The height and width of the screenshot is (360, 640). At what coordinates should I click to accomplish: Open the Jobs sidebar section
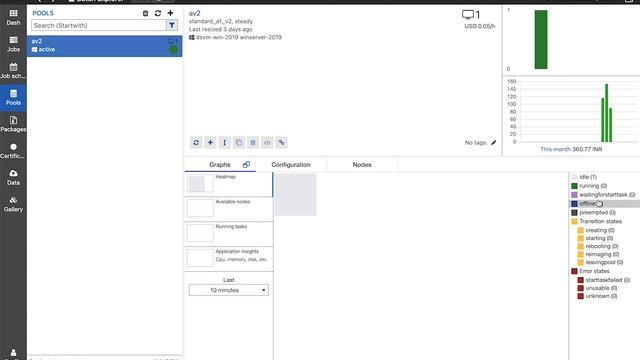point(13,44)
